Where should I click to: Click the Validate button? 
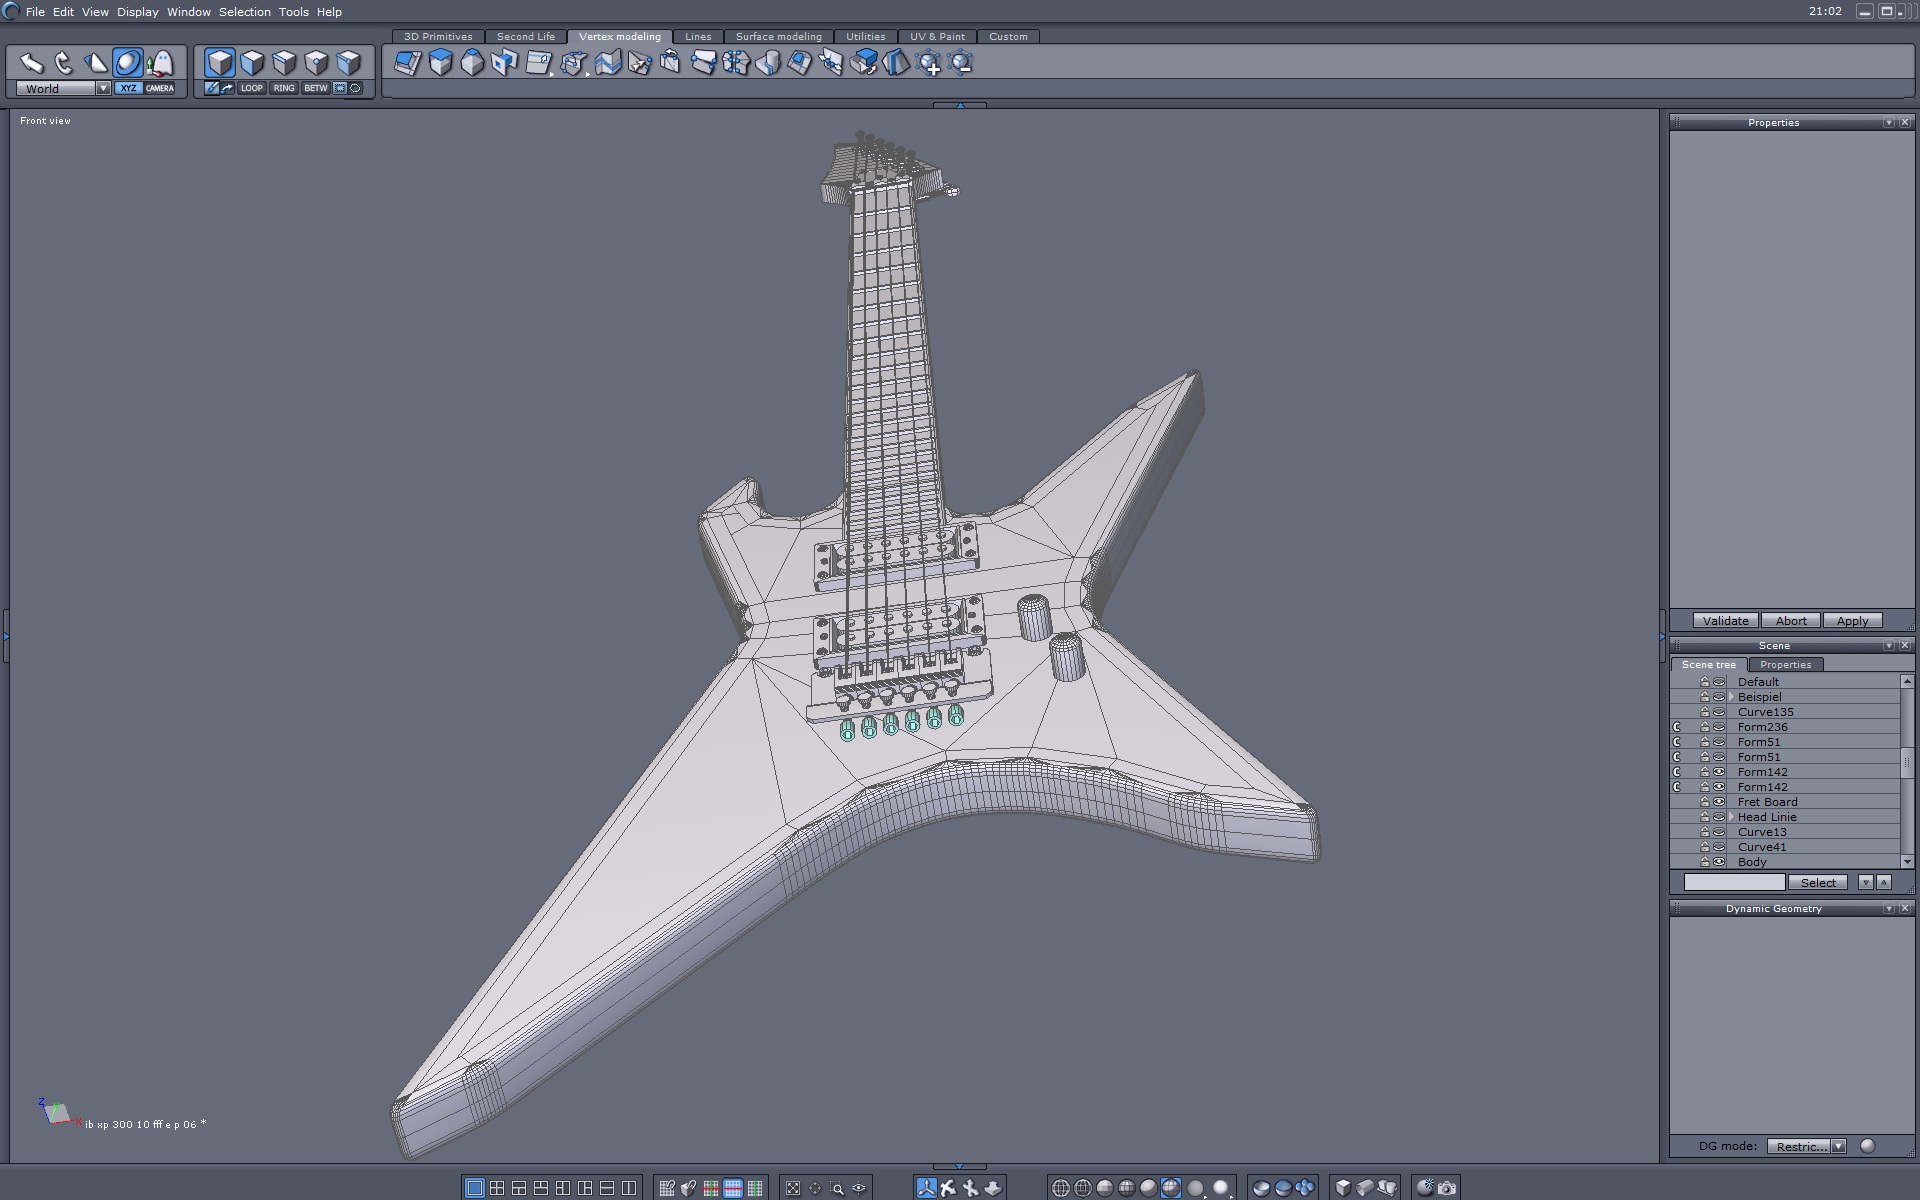1725,621
